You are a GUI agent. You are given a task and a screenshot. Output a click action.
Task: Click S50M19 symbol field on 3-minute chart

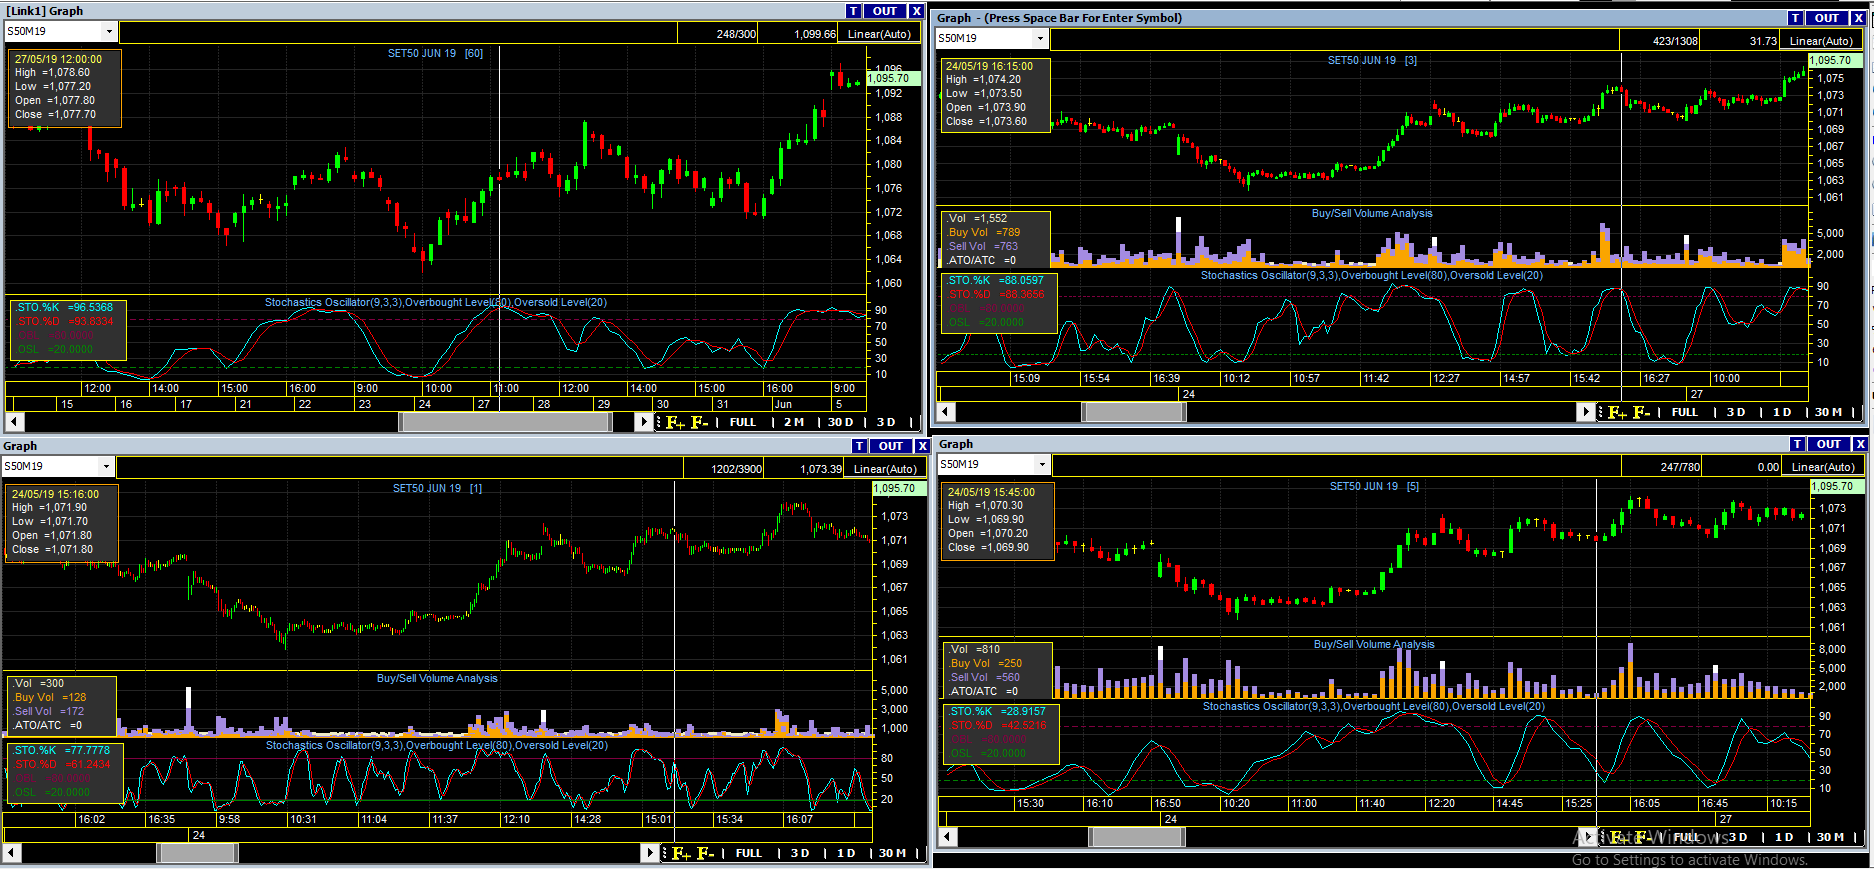pos(983,39)
